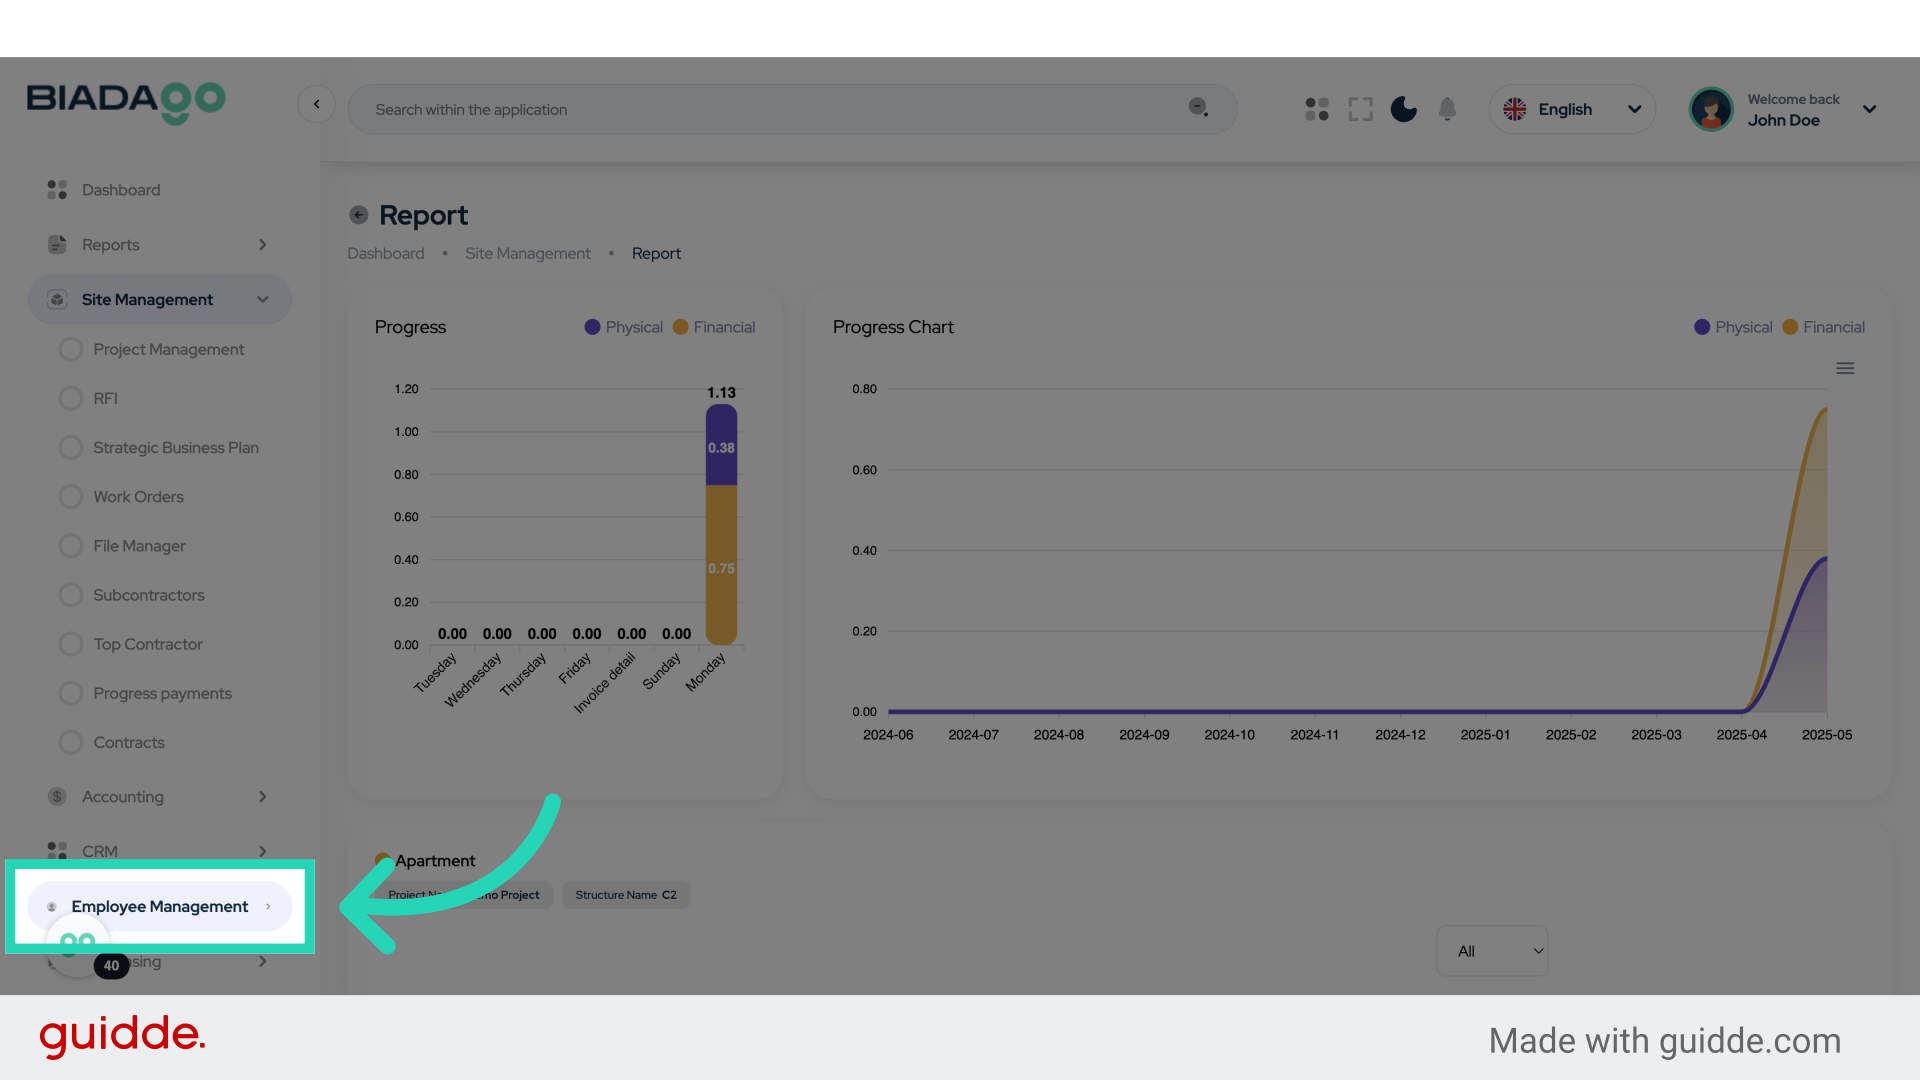Open Progress Chart hamburger menu icon

1845,368
